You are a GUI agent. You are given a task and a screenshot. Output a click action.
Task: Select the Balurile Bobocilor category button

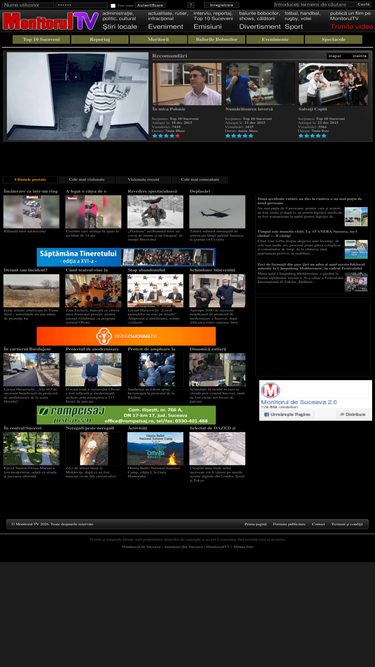(217, 40)
